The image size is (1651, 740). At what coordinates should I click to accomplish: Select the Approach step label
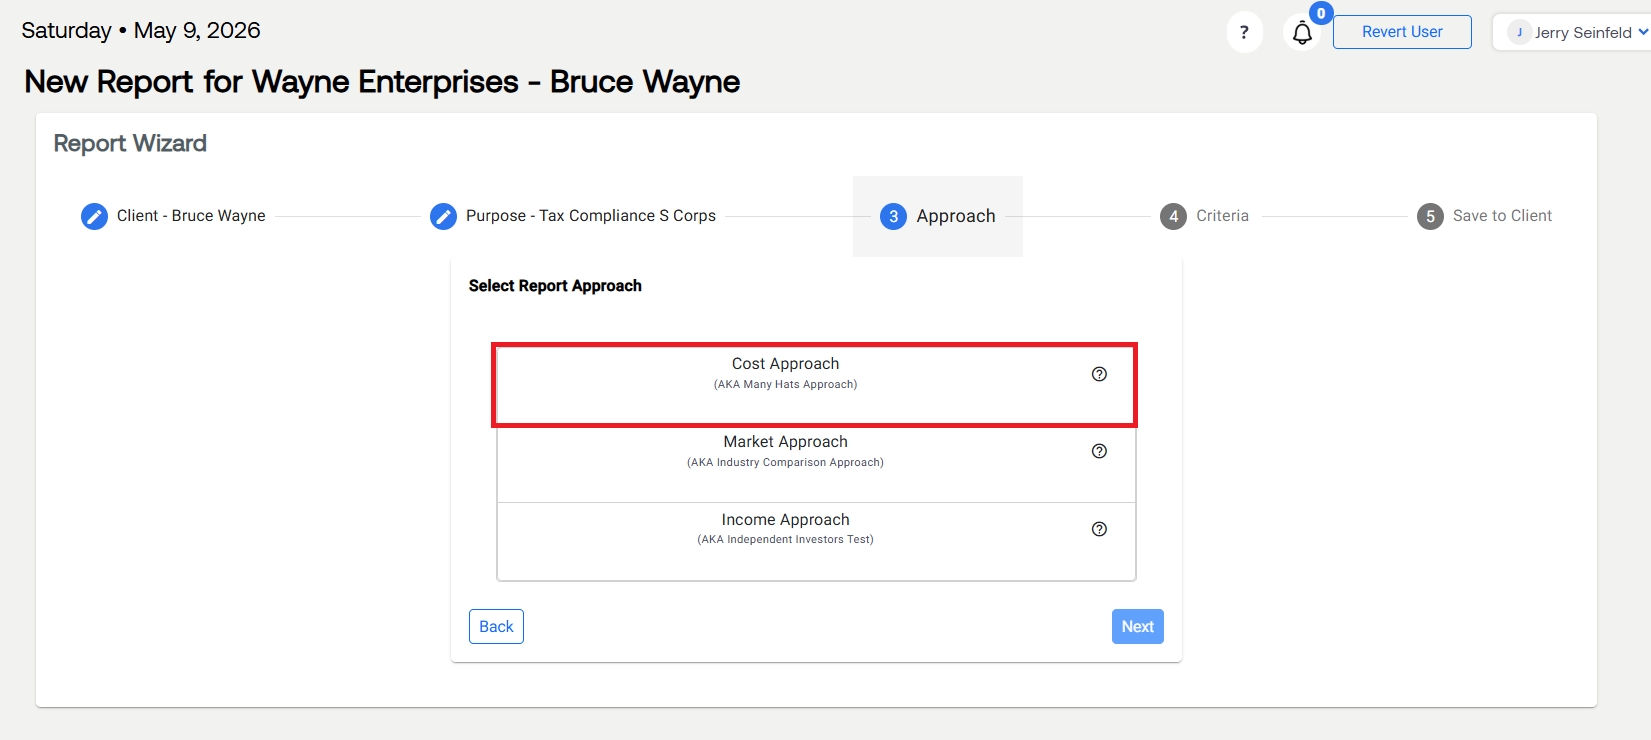[x=956, y=216]
